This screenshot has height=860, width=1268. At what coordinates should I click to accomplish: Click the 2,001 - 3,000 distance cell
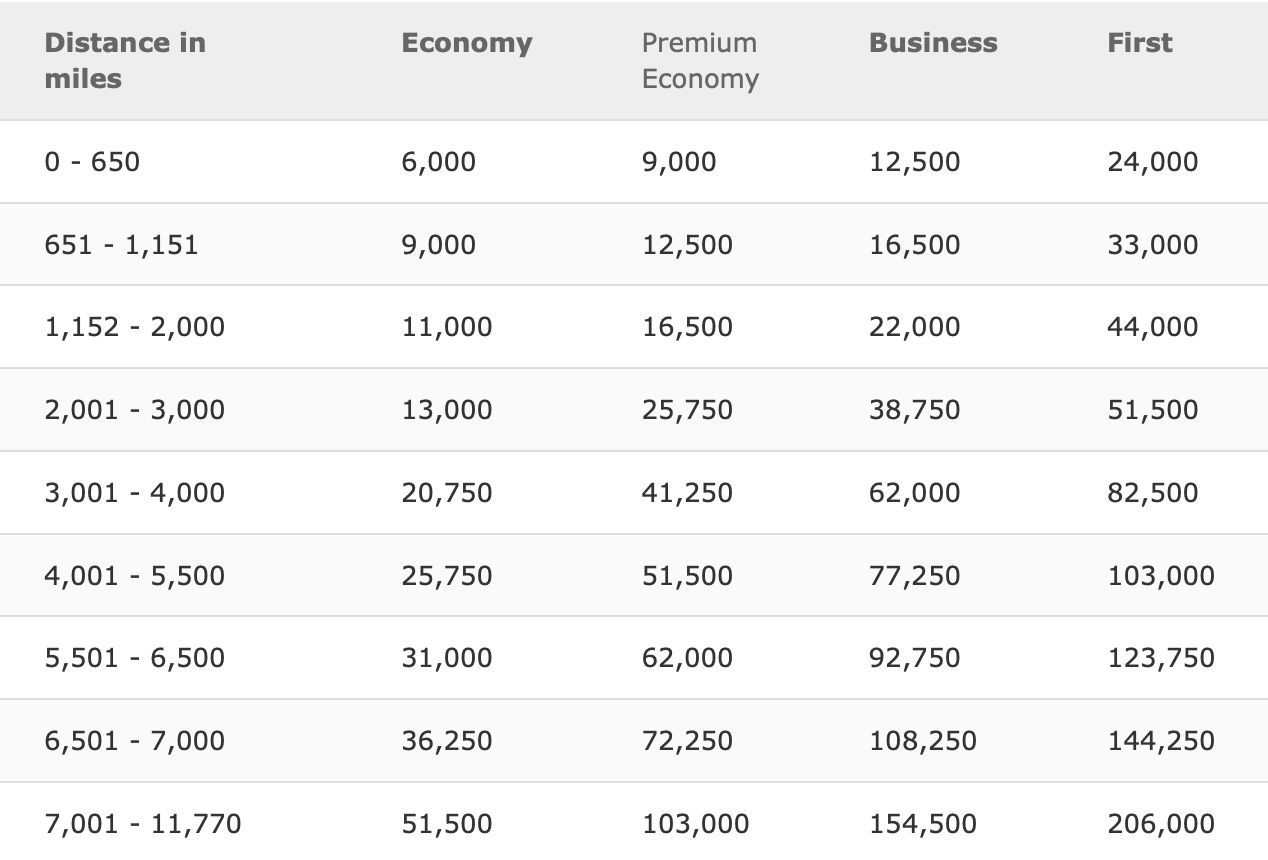(134, 410)
